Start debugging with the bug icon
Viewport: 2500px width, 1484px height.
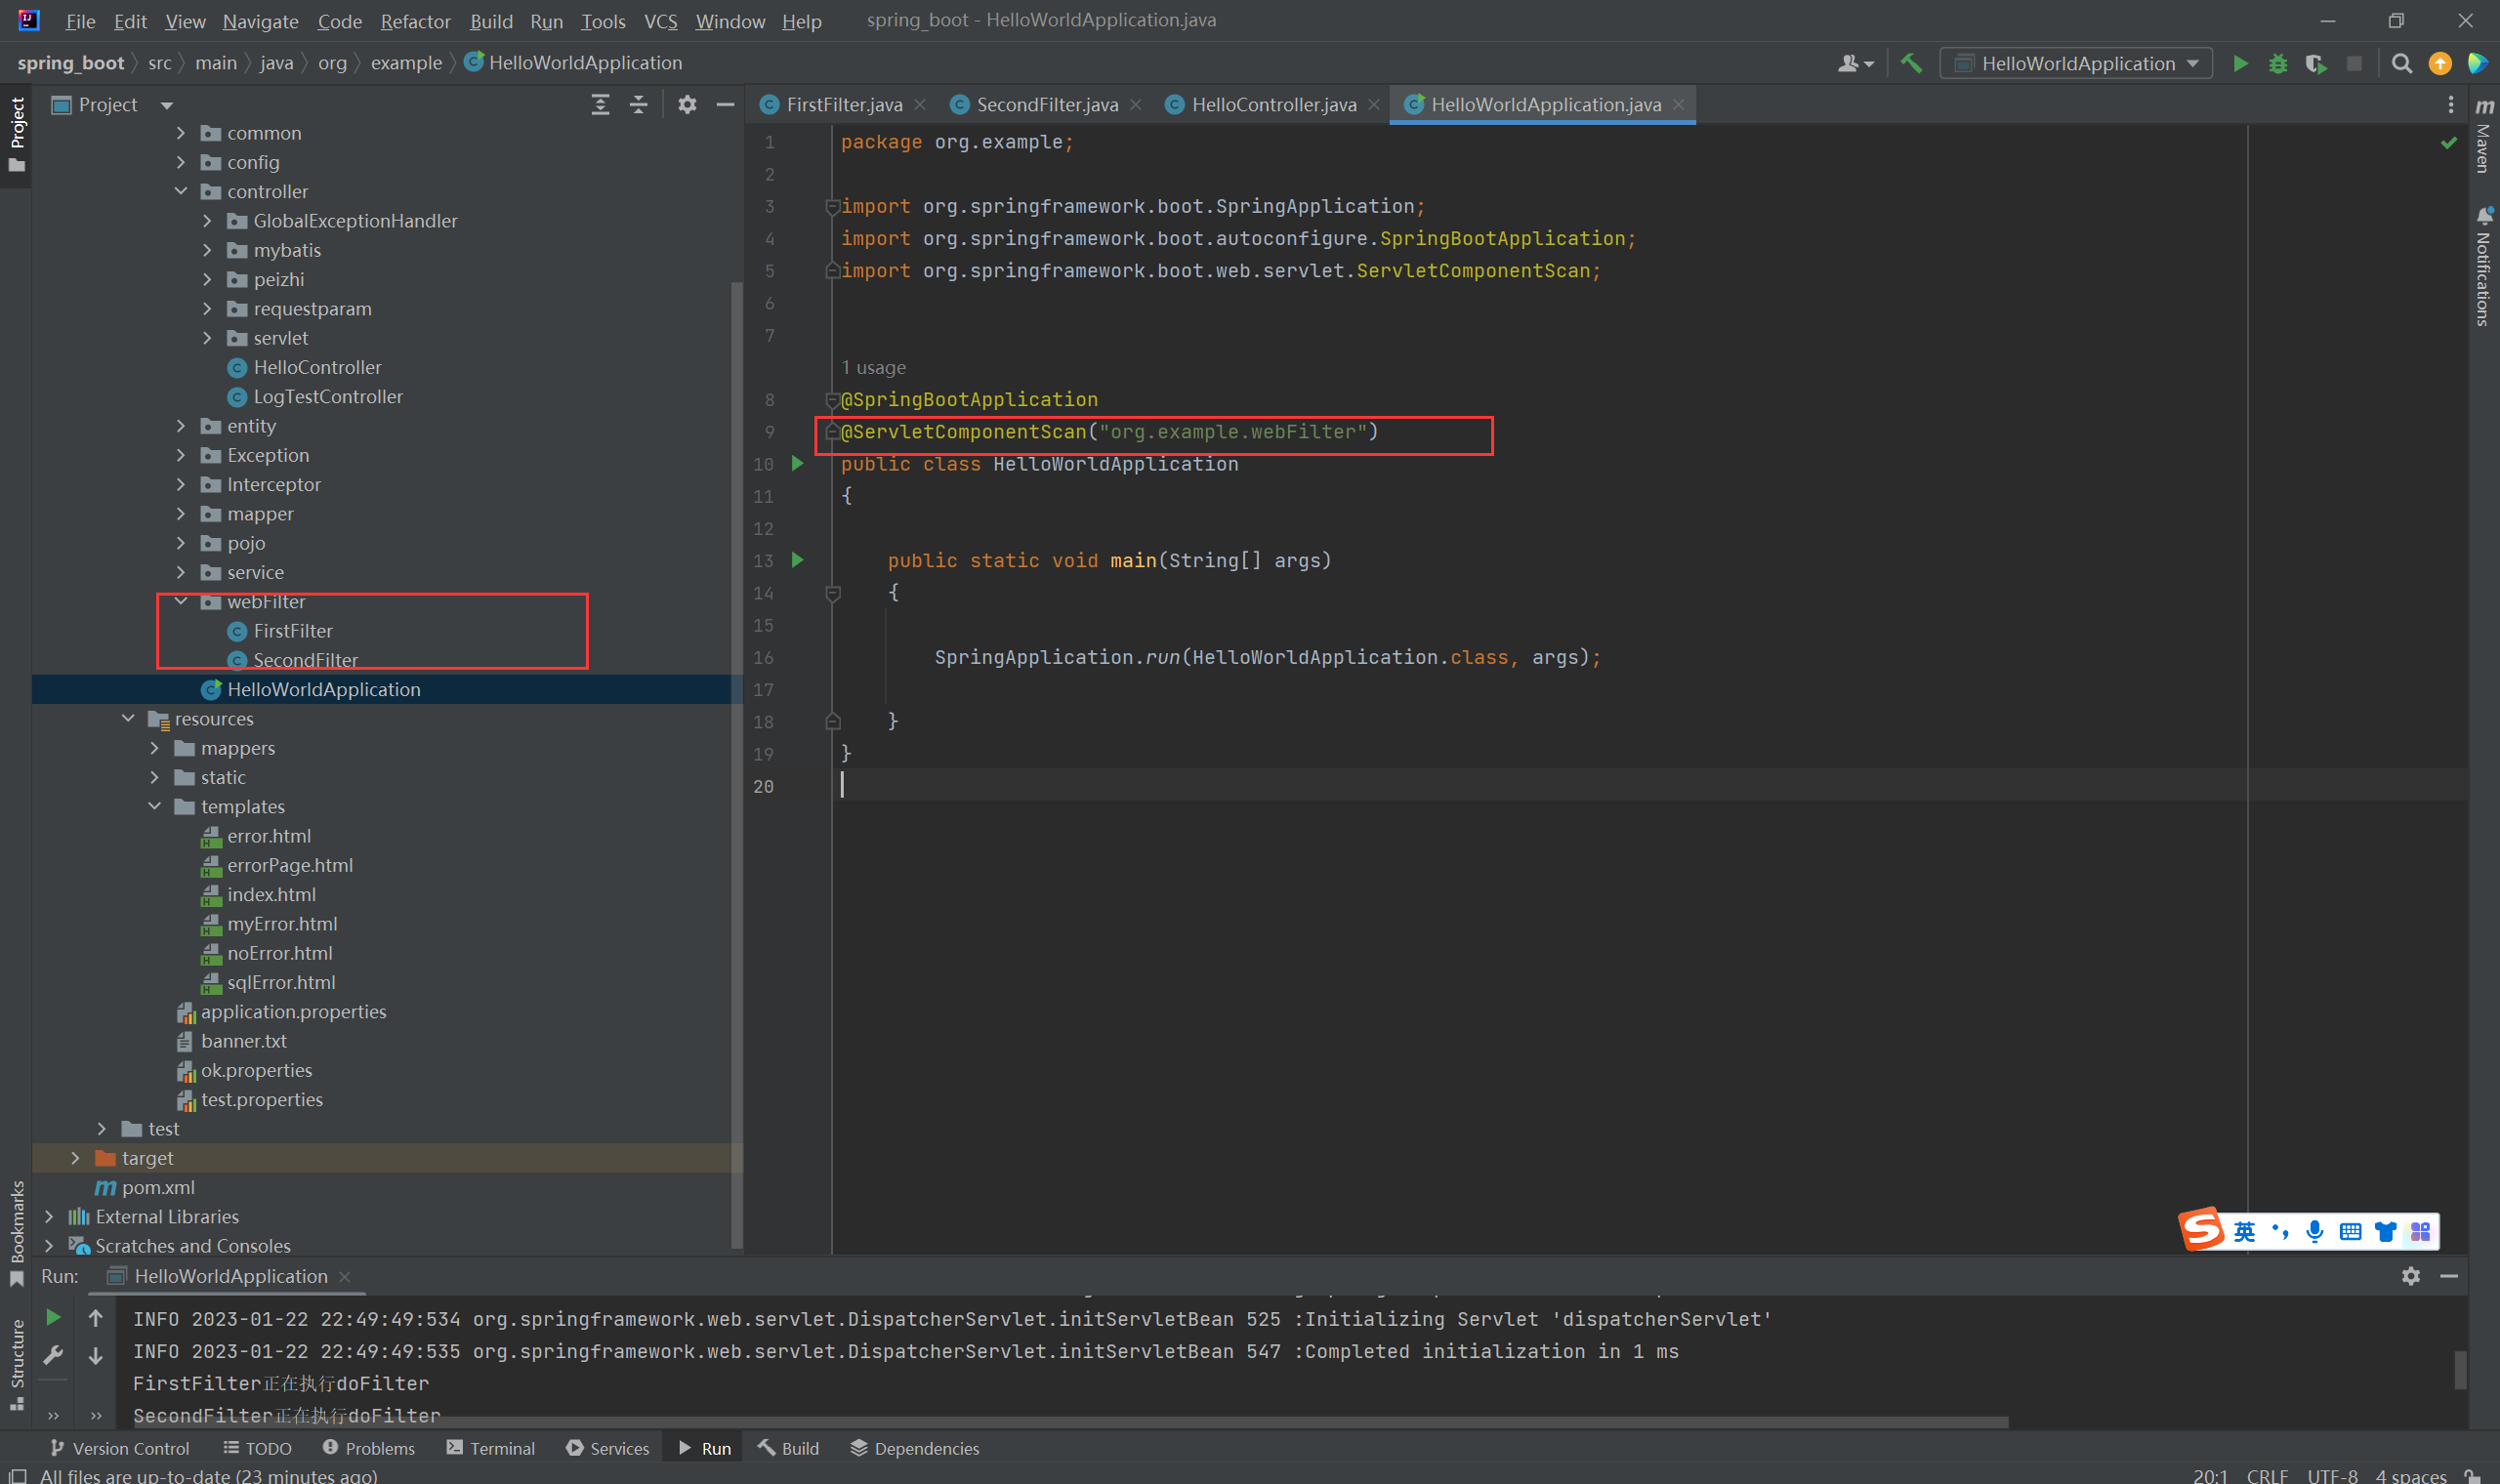click(x=2277, y=63)
